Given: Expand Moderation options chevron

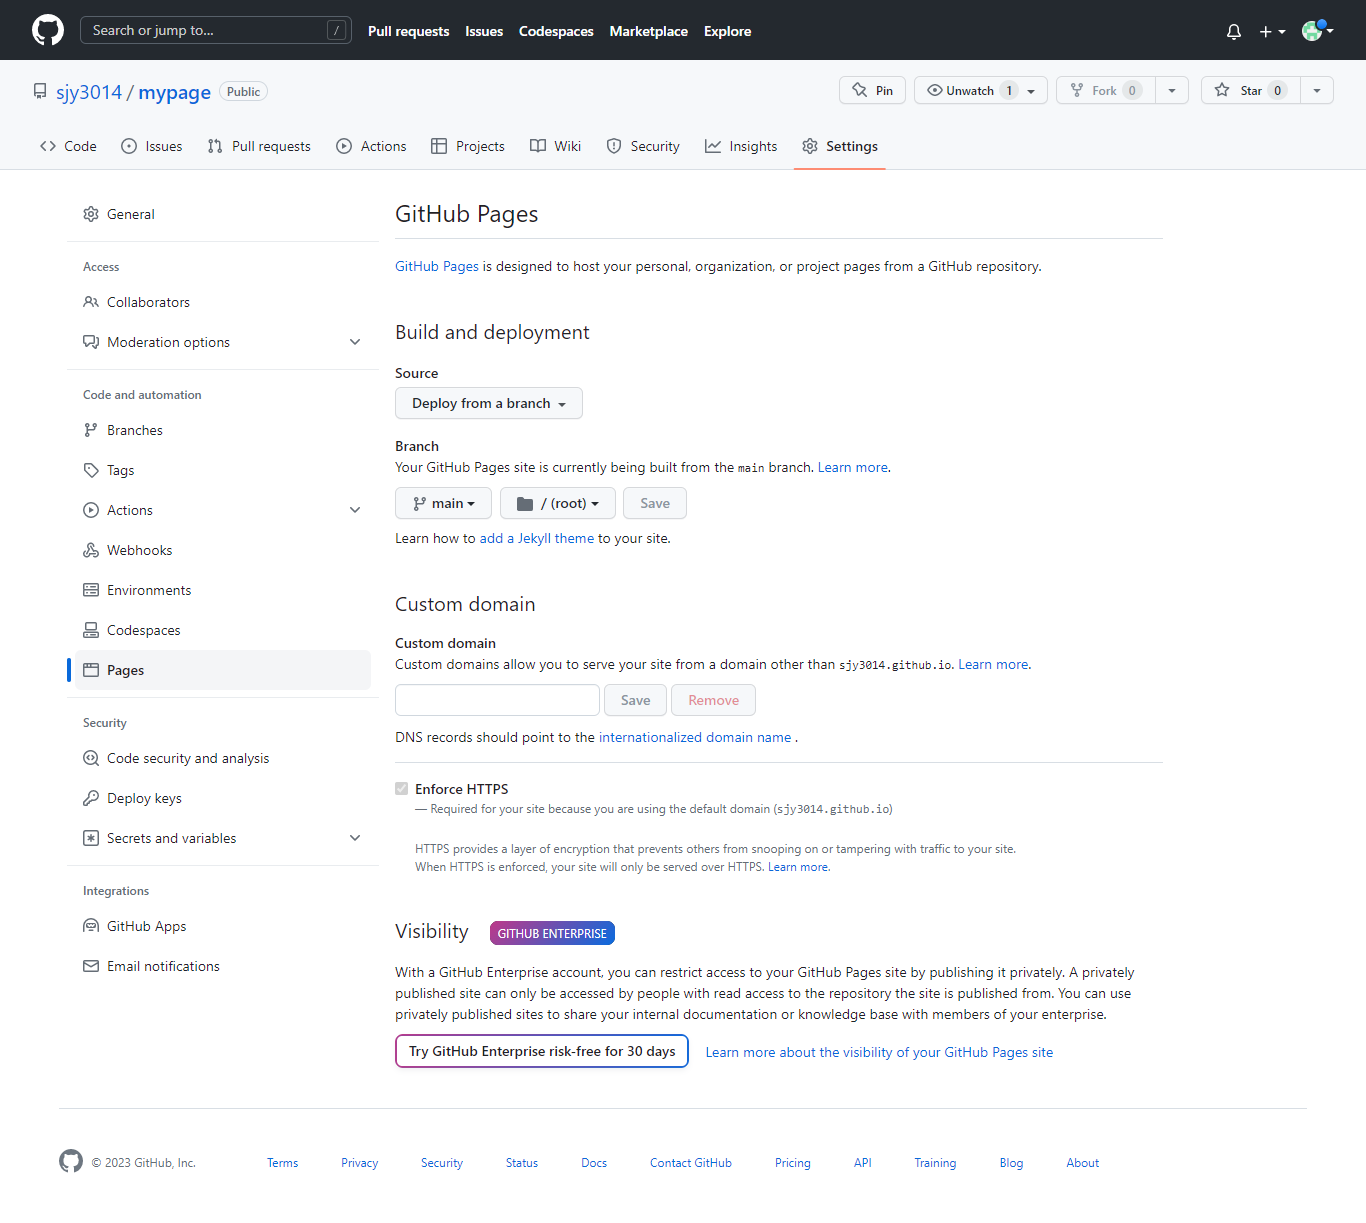Looking at the screenshot, I should [355, 342].
